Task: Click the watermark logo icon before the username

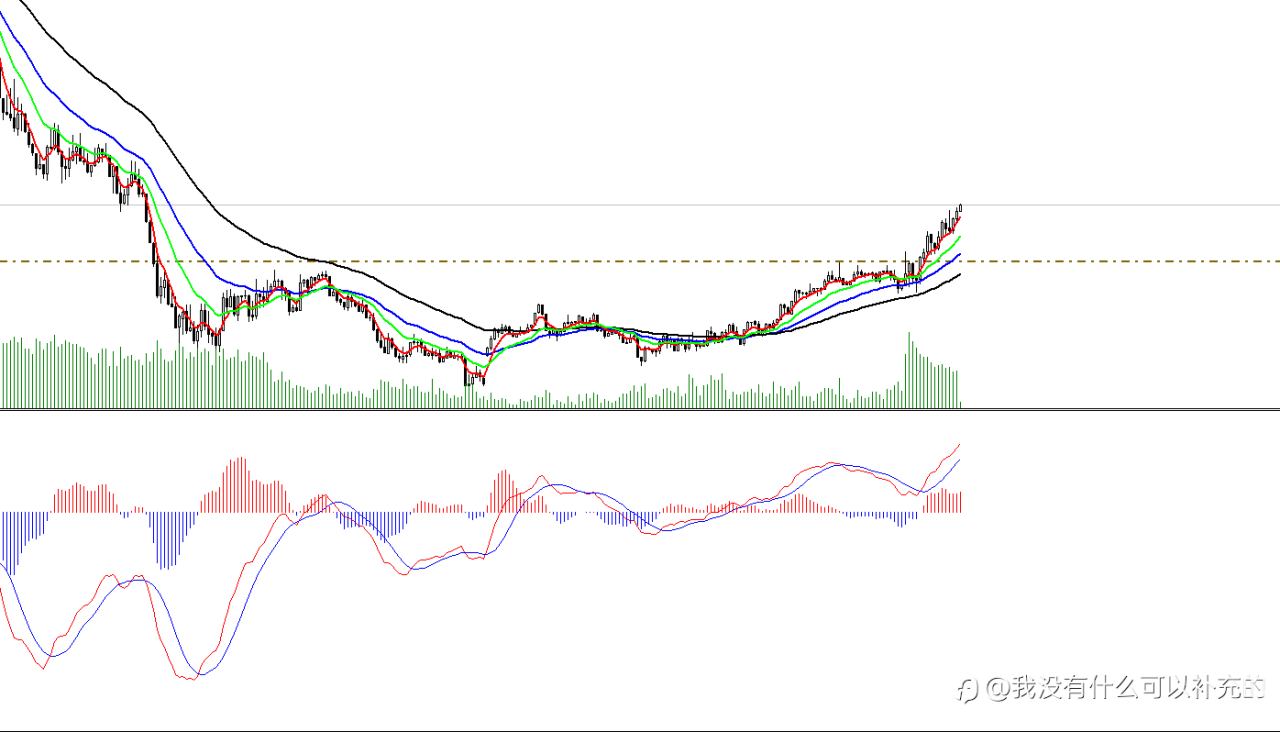Action: click(x=967, y=689)
